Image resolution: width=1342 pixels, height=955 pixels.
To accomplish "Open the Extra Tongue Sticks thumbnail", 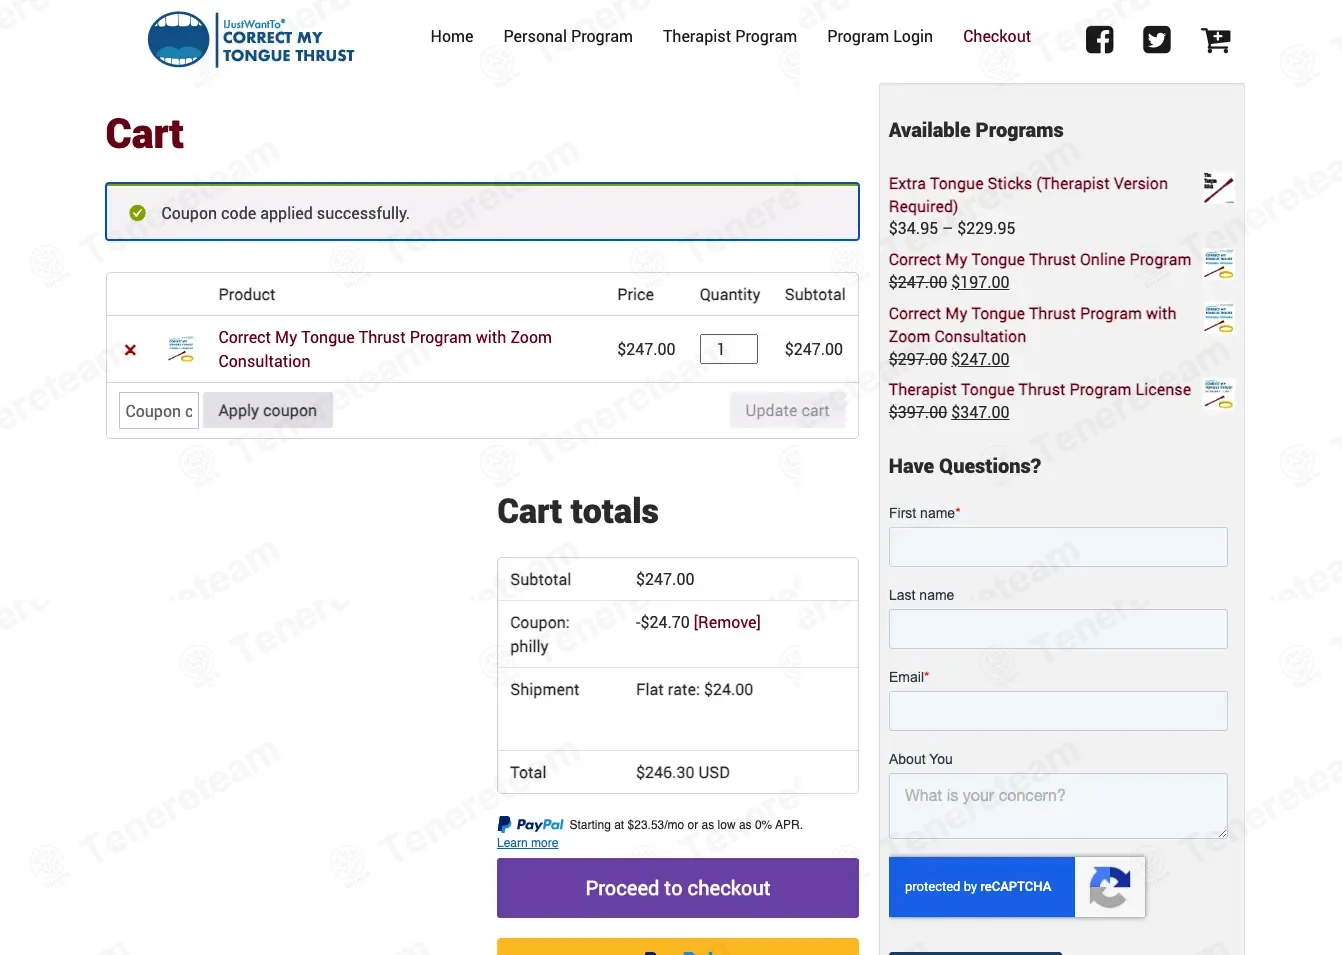I will pyautogui.click(x=1218, y=188).
